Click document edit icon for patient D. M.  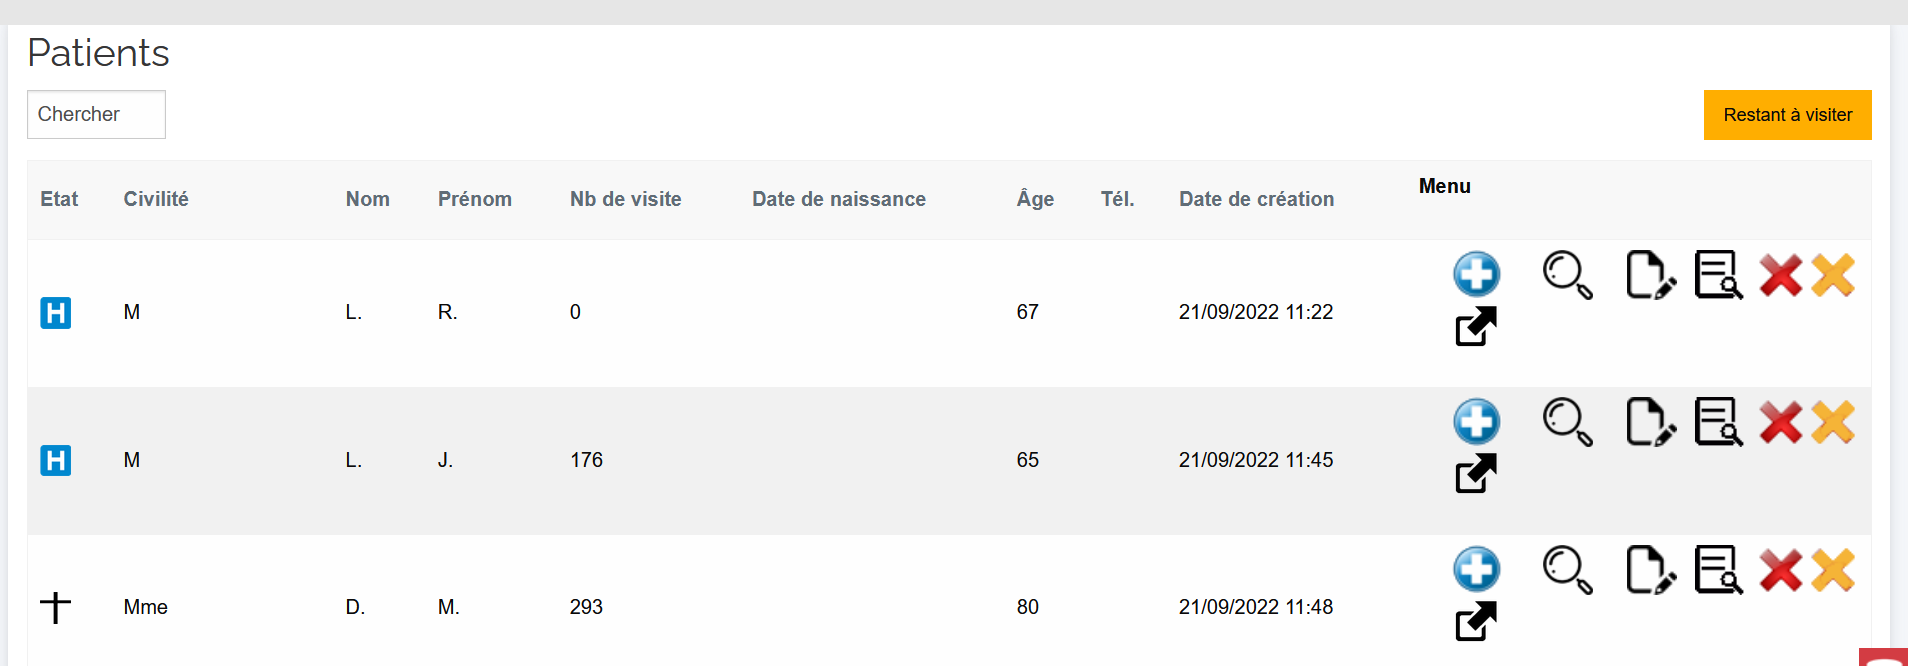pyautogui.click(x=1650, y=570)
